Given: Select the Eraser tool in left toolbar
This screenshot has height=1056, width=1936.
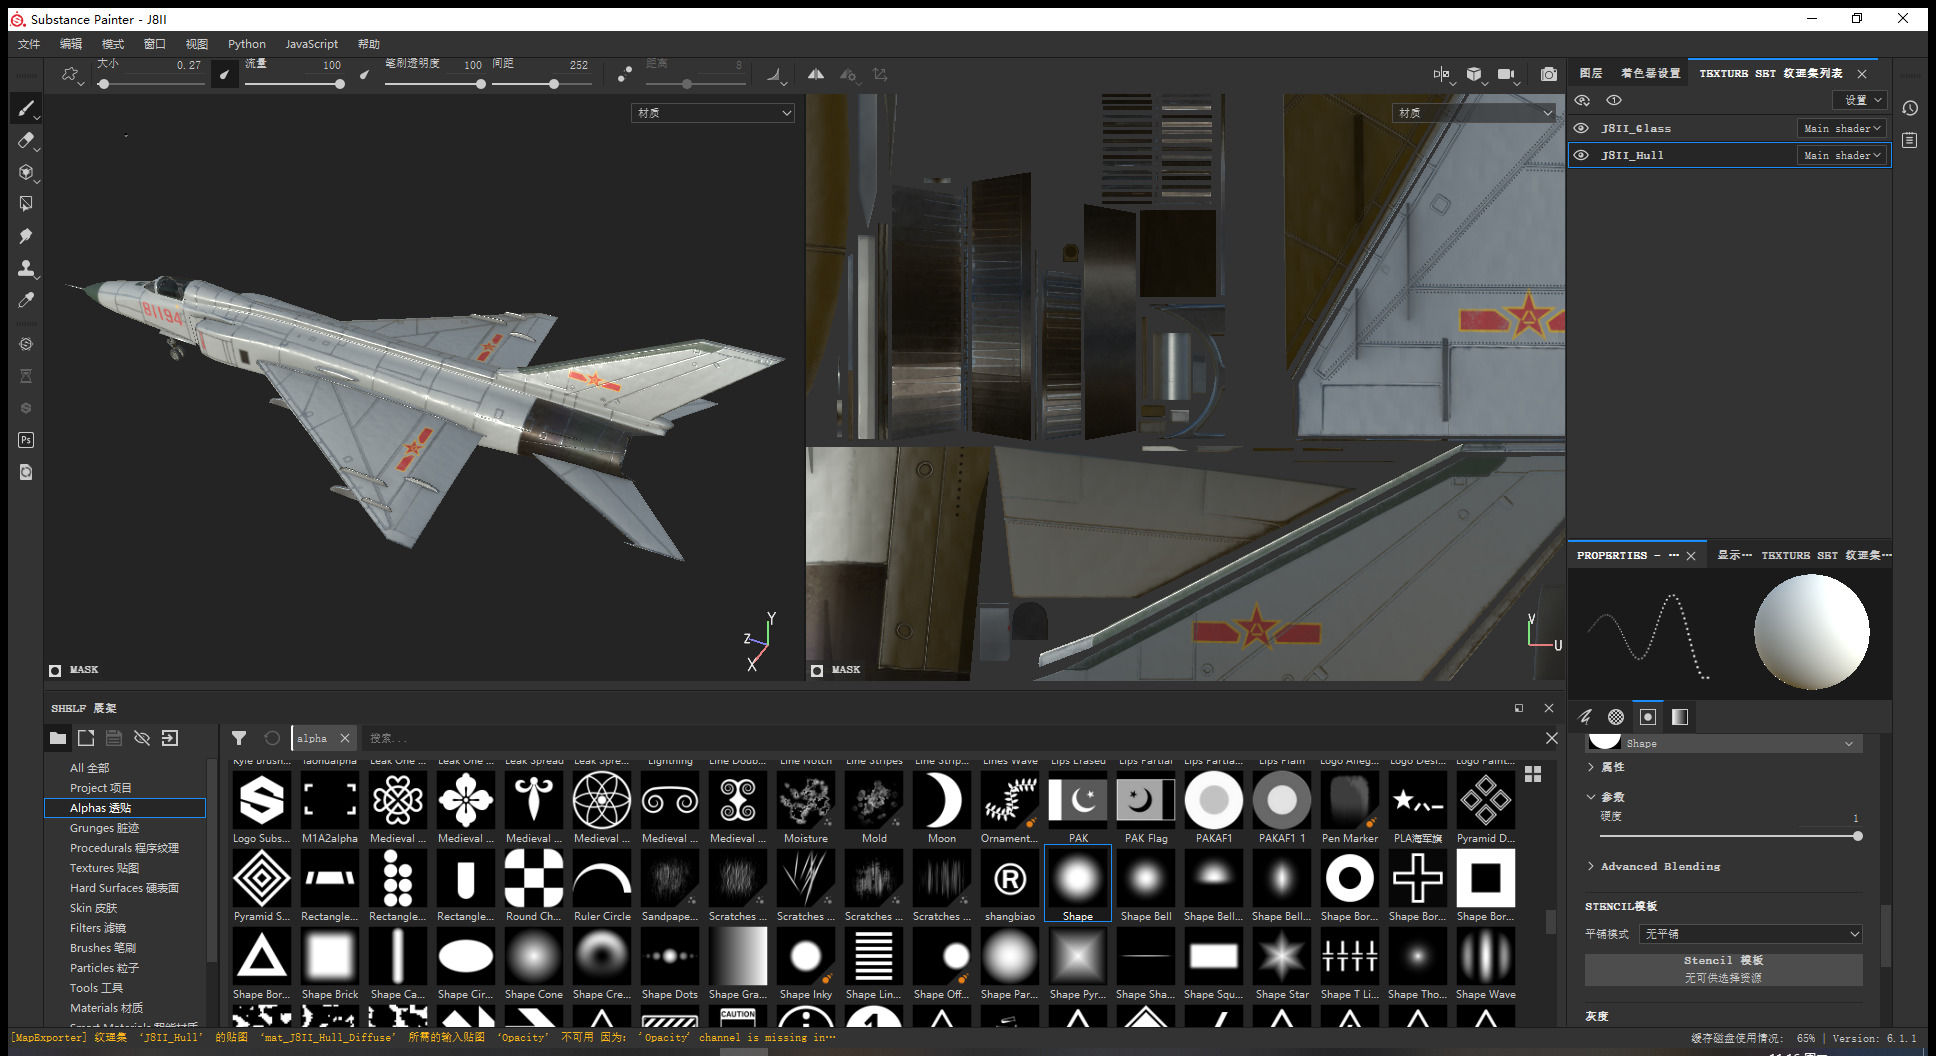Looking at the screenshot, I should point(26,140).
